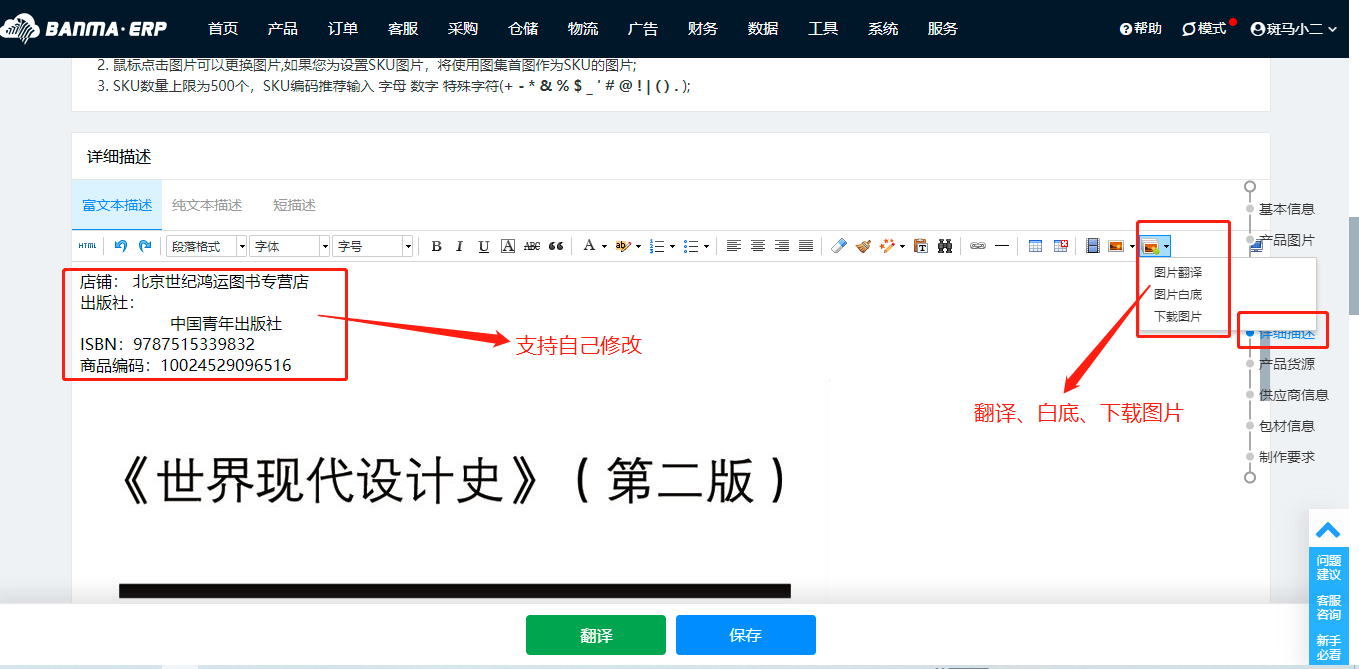Screen dimensions: 1359x669
Task: Insert an image into description
Action: (1116, 246)
